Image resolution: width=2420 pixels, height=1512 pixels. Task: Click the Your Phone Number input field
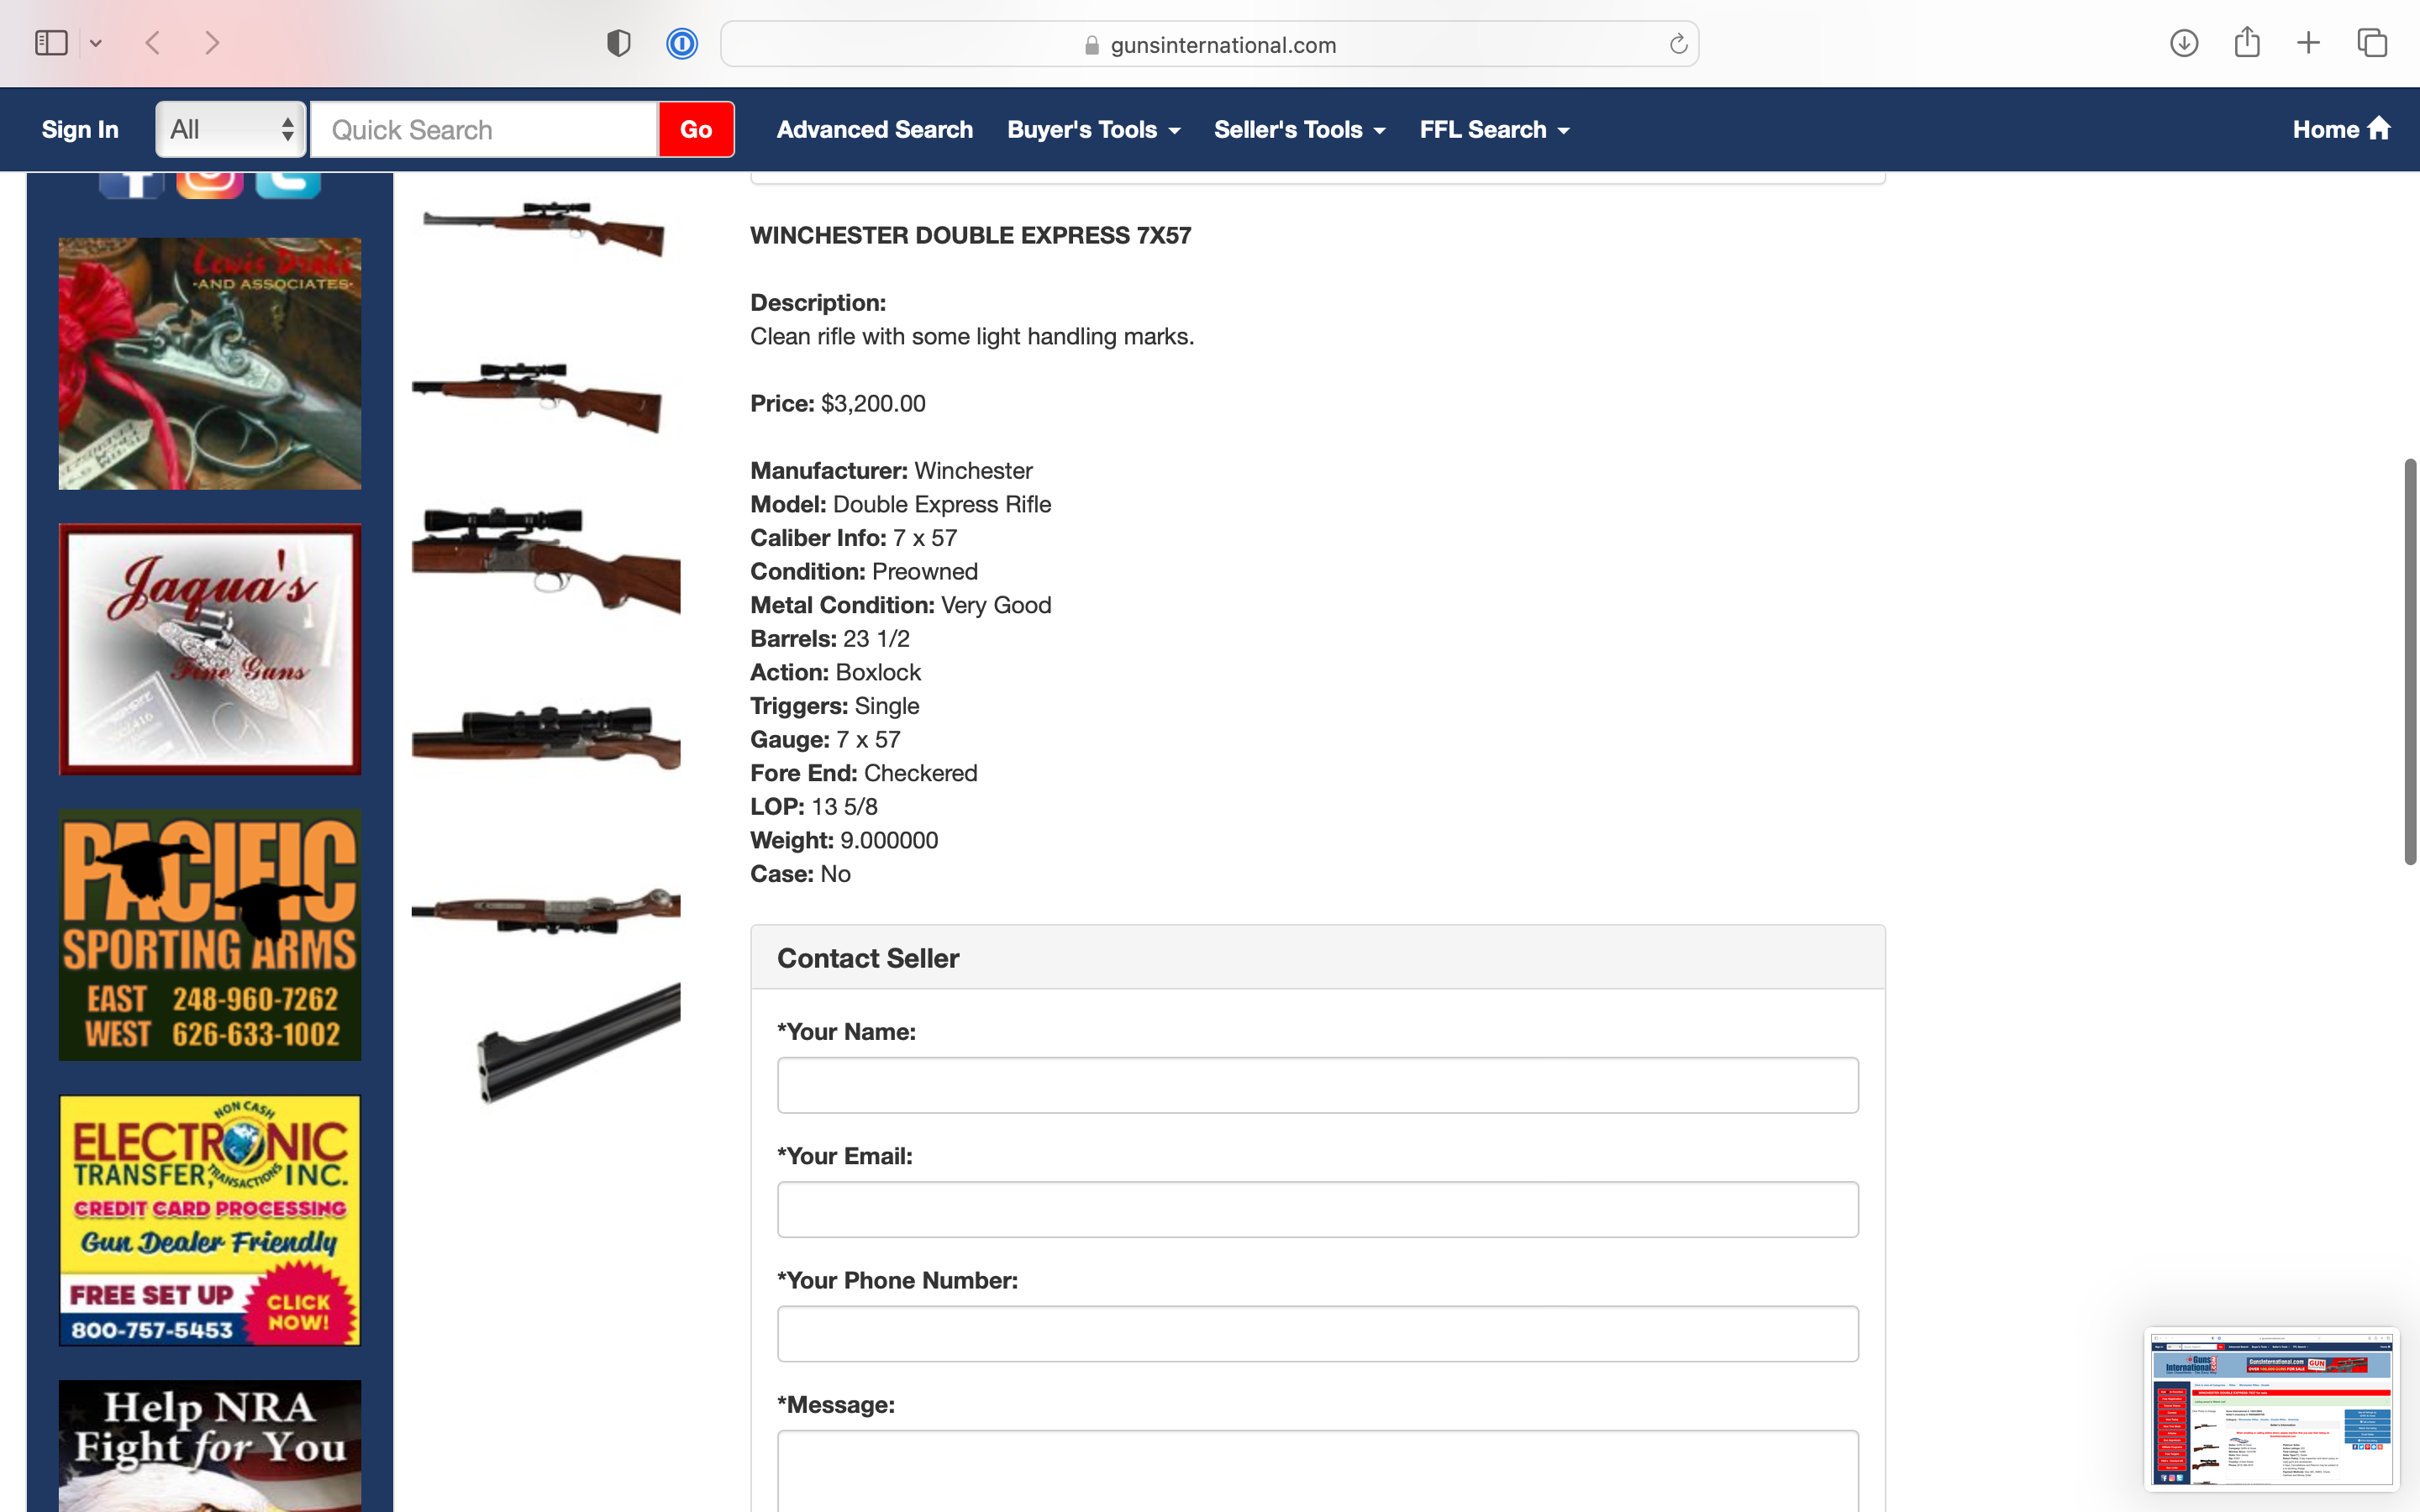pos(1317,1333)
